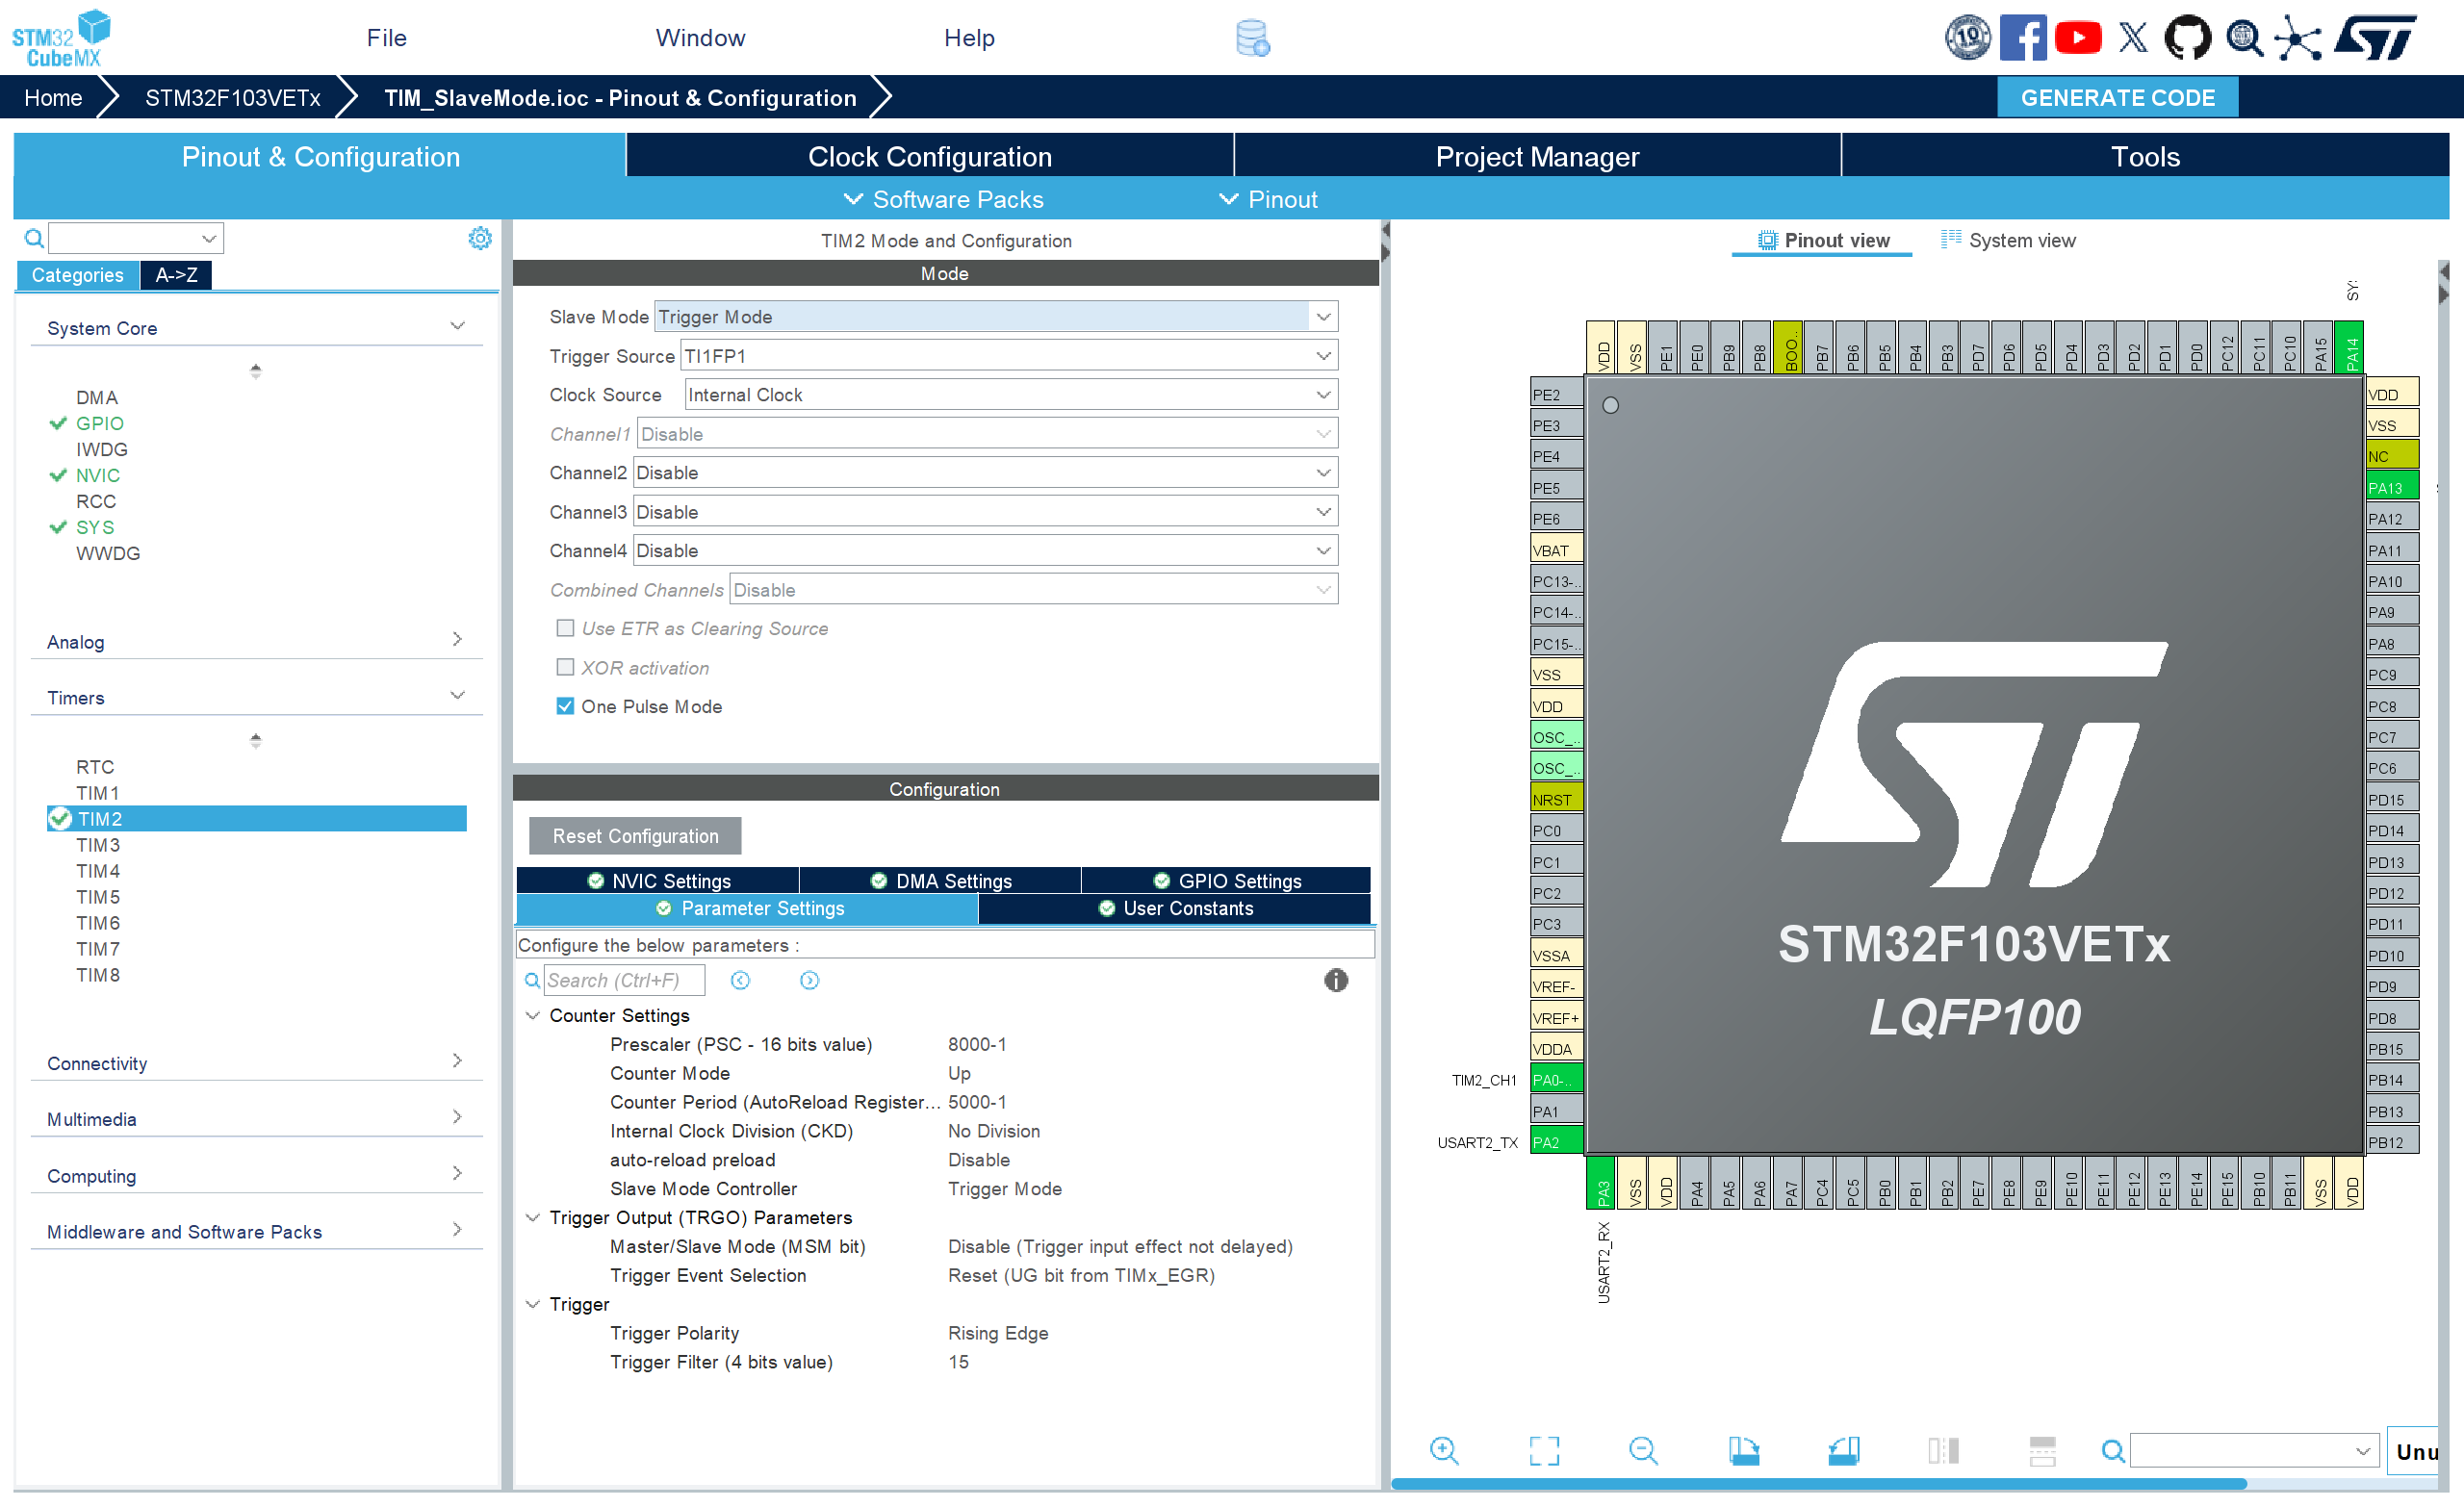Click the gear settings icon in categories panel
Image resolution: width=2464 pixels, height=1507 pixels.
click(x=480, y=238)
